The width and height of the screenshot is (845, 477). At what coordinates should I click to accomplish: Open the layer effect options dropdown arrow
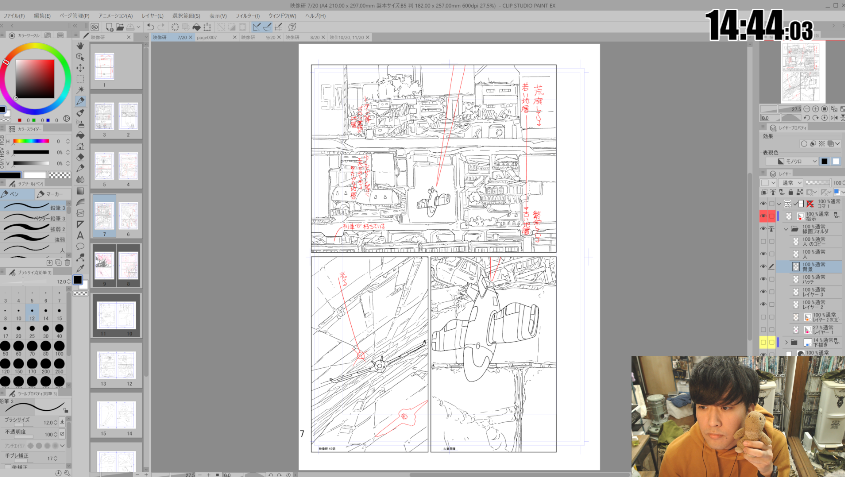pyautogui.click(x=838, y=143)
